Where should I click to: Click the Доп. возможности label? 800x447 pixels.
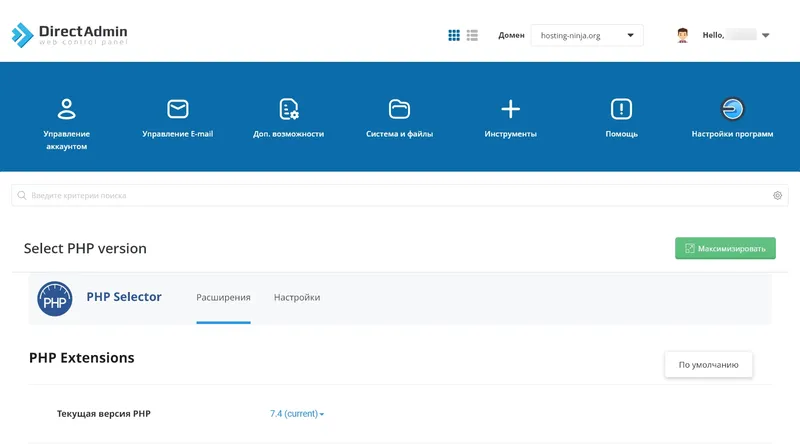click(289, 134)
